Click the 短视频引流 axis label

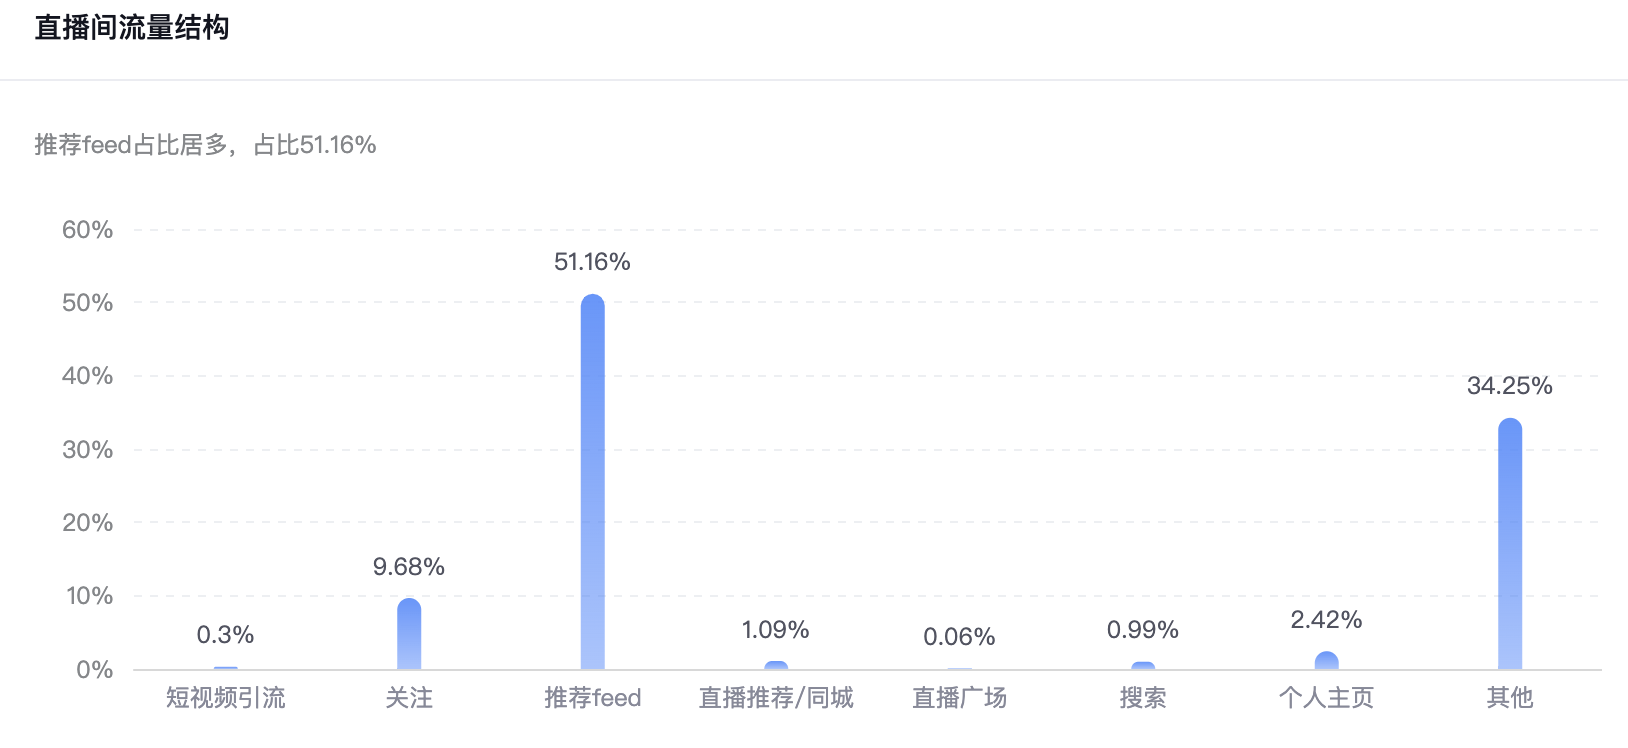226,698
